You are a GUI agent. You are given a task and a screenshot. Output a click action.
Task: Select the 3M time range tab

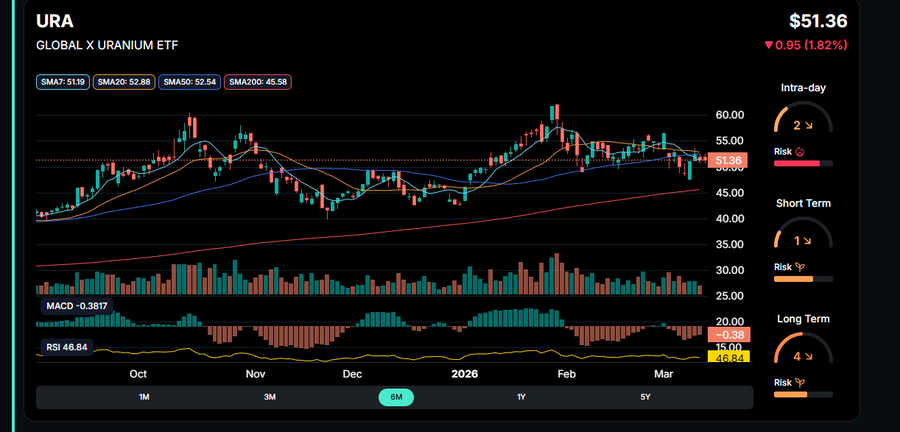270,397
